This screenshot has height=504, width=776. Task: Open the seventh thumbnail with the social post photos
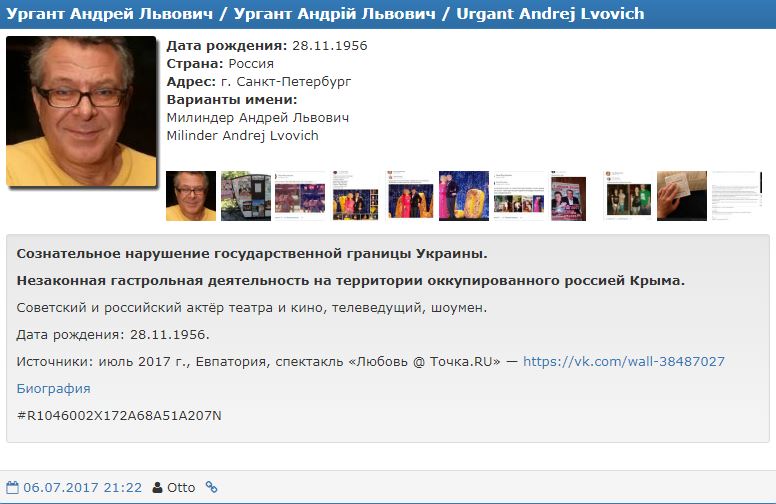[x=519, y=196]
